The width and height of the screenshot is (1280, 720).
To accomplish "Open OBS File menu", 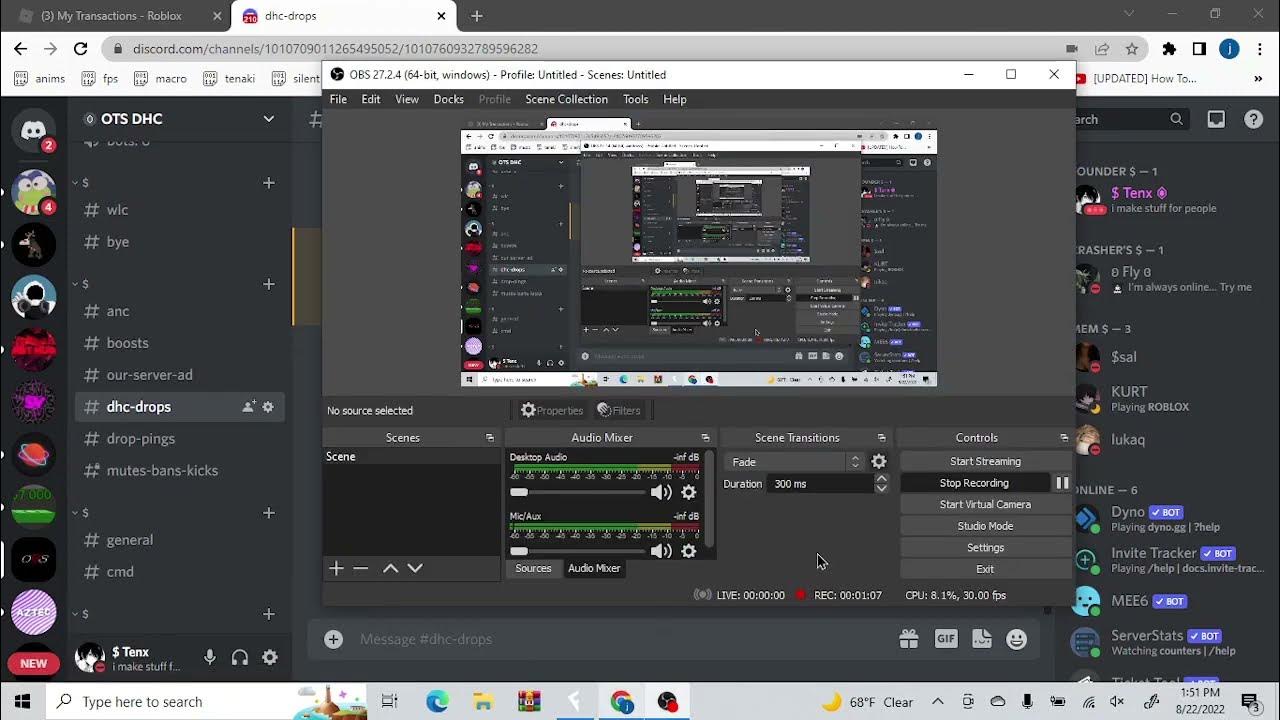I will tap(338, 99).
